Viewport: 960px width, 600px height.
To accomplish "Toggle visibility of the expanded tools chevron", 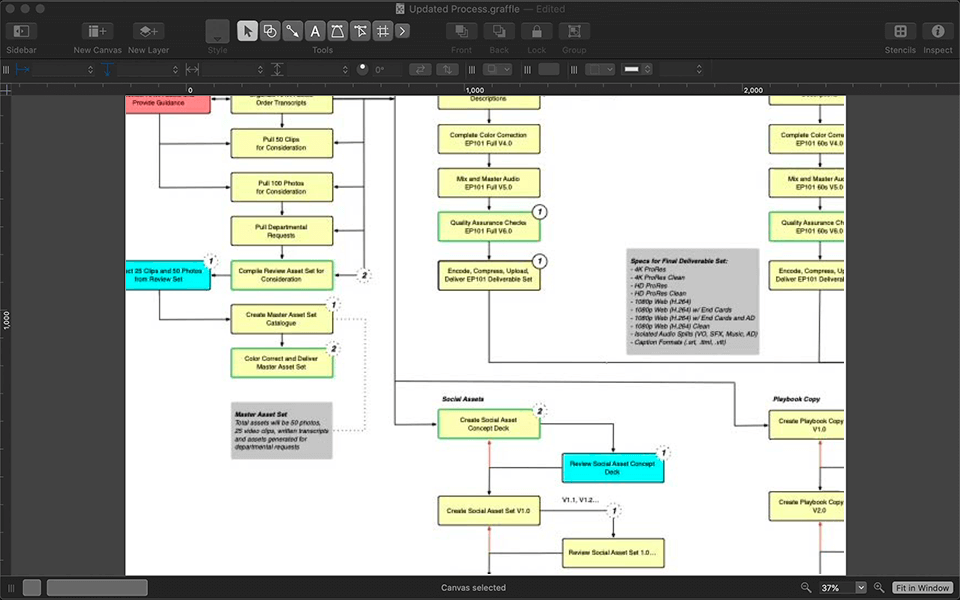I will (403, 31).
